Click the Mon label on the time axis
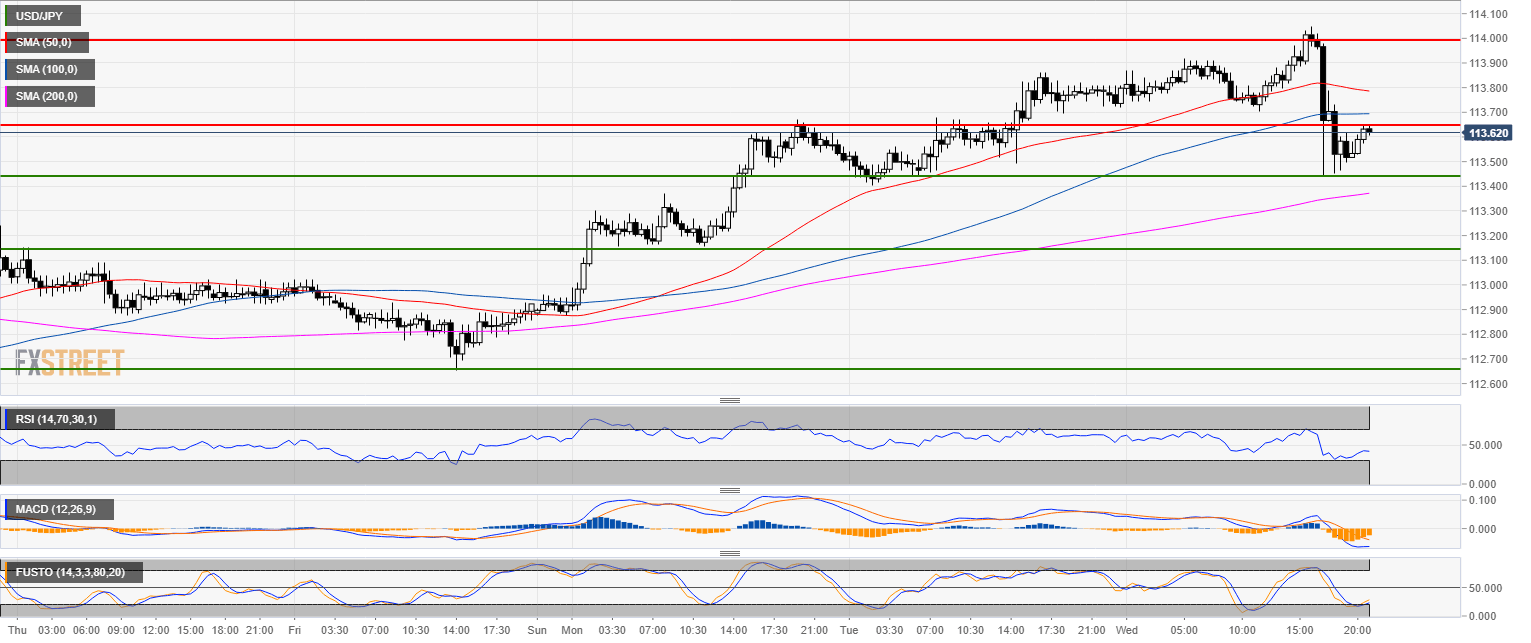Screen dimensions: 1531x643 click(572, 631)
